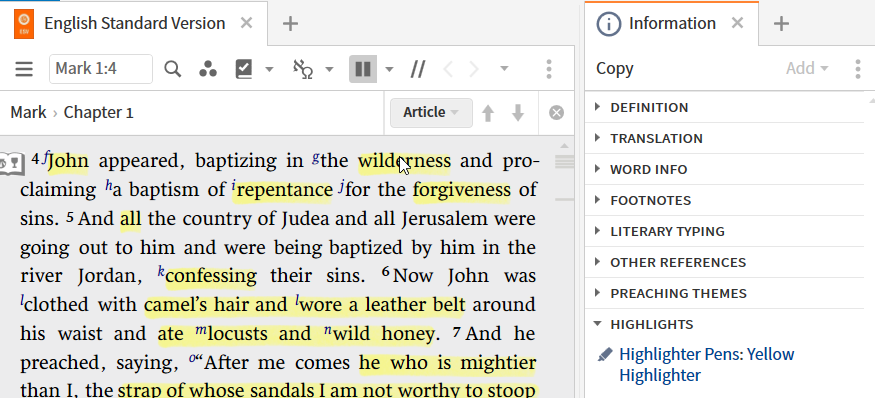Click footnote marker m before locusts
This screenshot has height=398, width=875.
coord(201,330)
